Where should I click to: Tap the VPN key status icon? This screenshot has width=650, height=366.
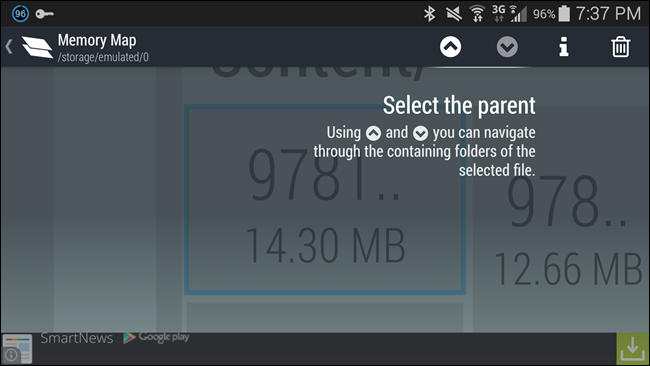tap(44, 14)
